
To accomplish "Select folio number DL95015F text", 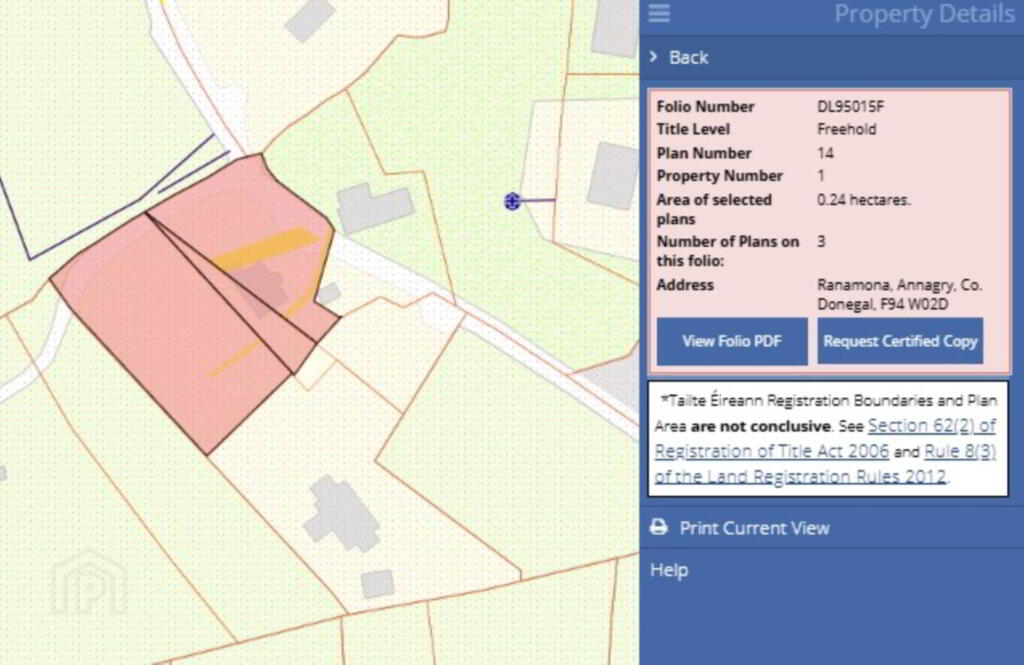I will click(850, 106).
